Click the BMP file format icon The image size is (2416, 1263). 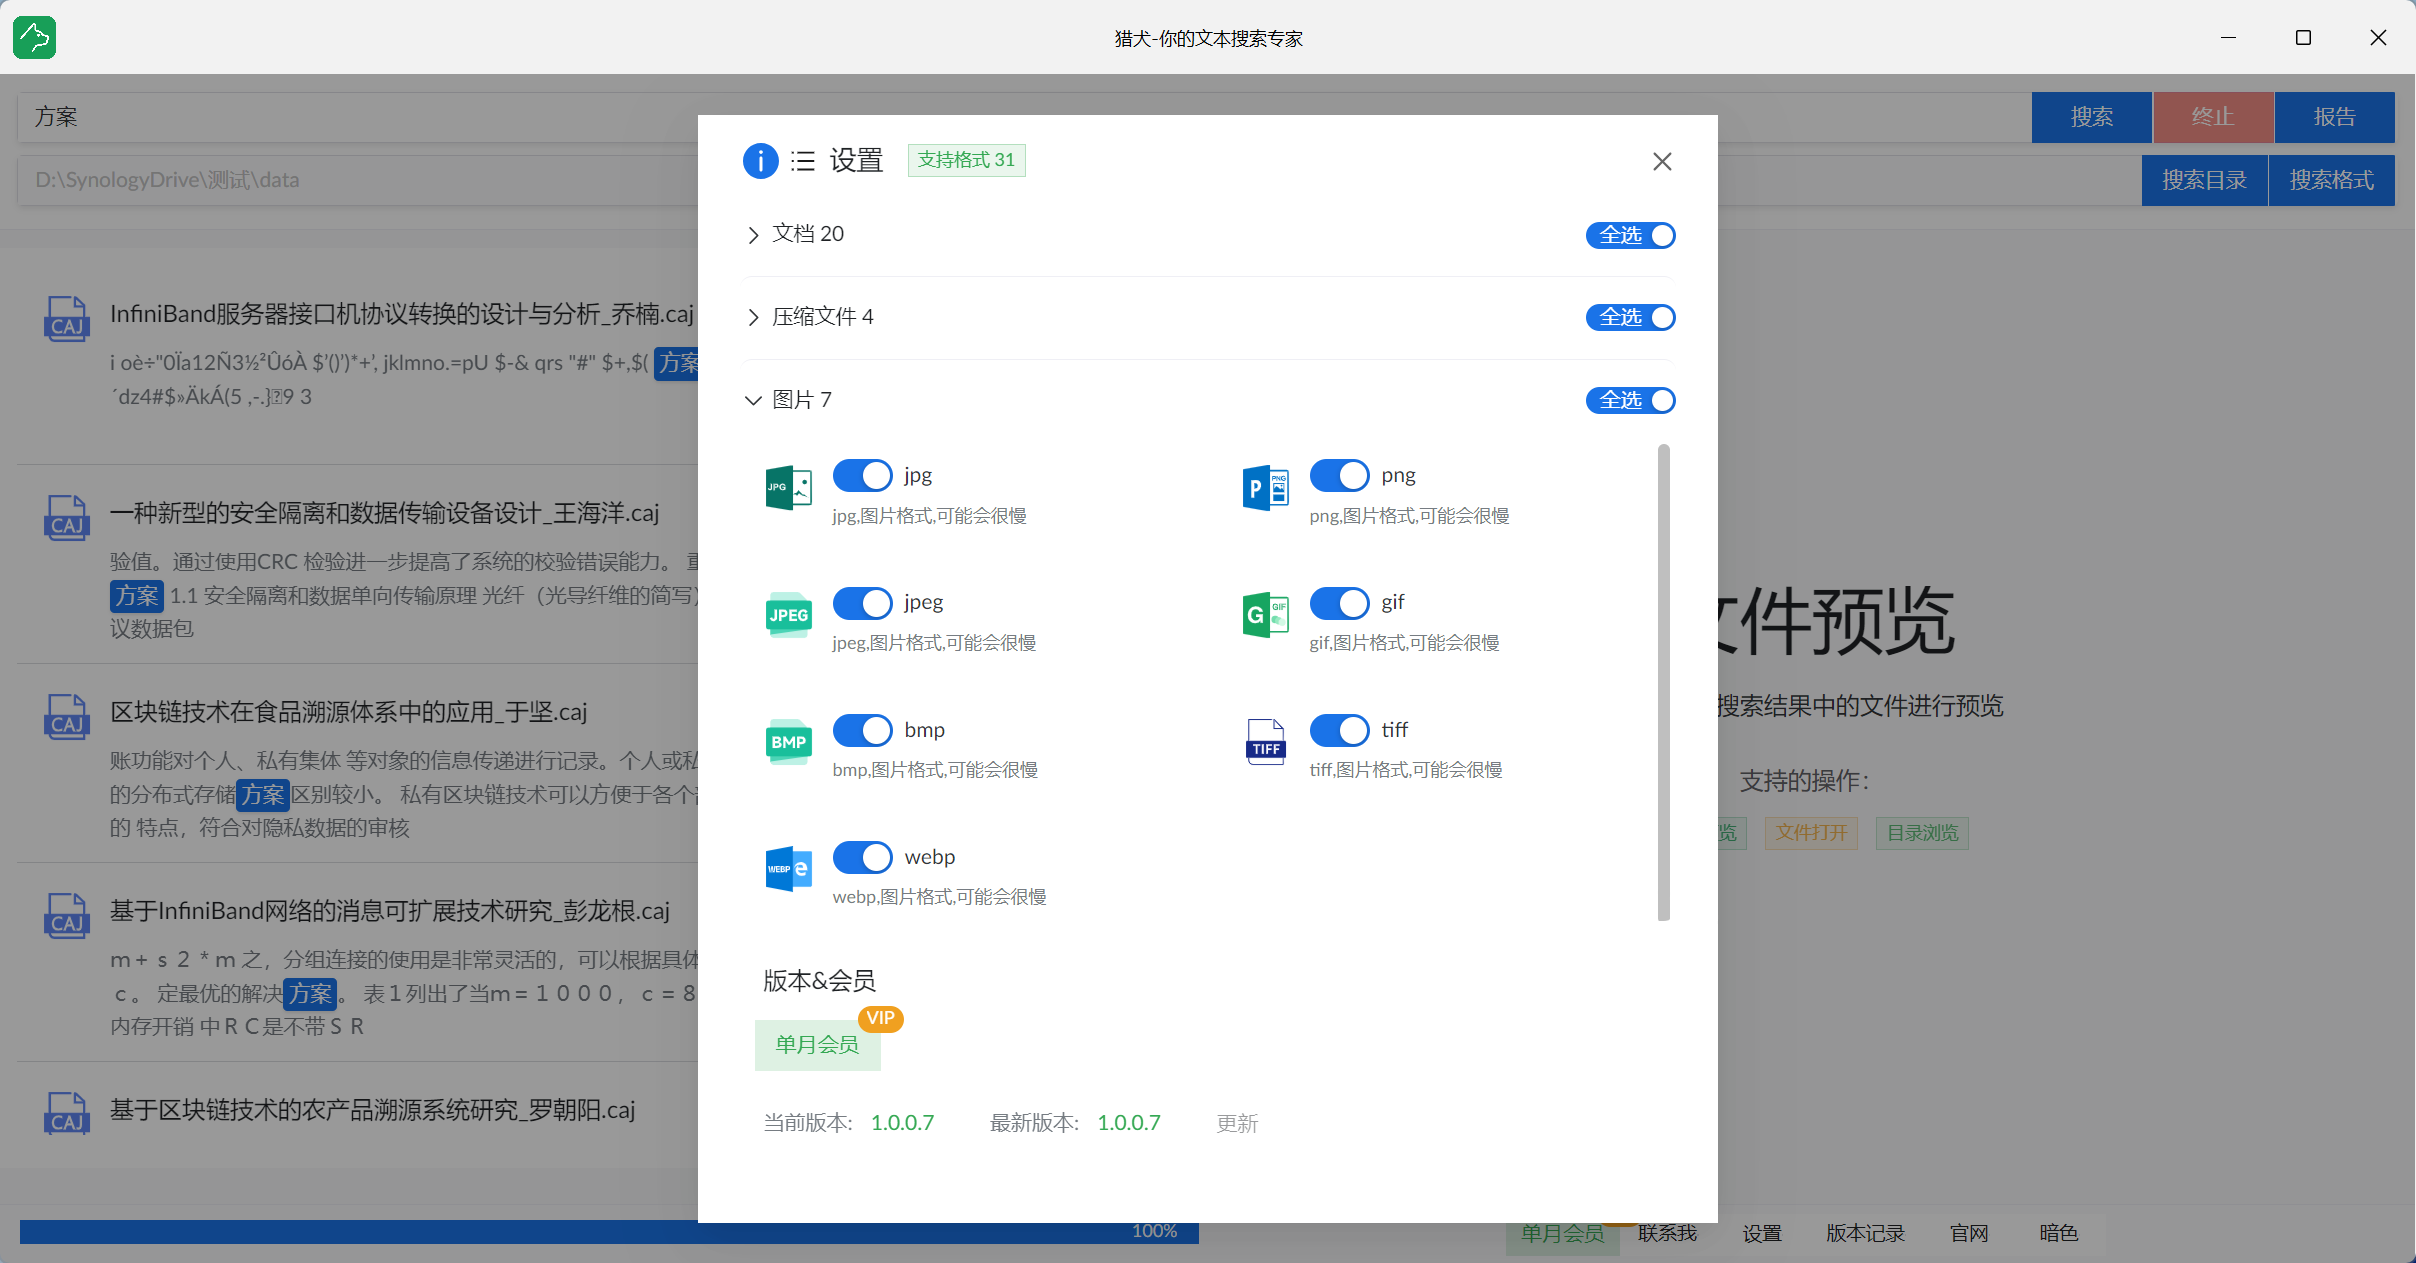[x=788, y=742]
